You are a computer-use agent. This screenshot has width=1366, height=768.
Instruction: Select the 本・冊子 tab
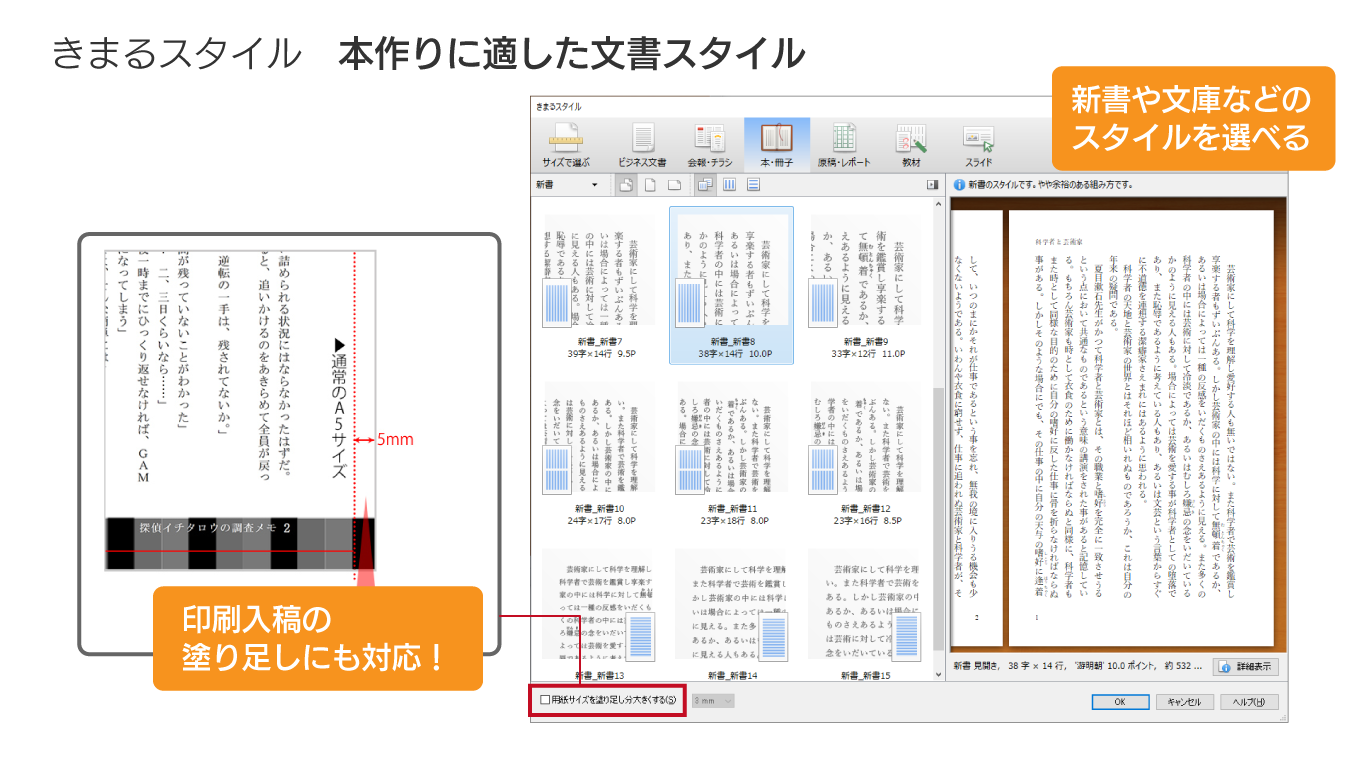[776, 145]
